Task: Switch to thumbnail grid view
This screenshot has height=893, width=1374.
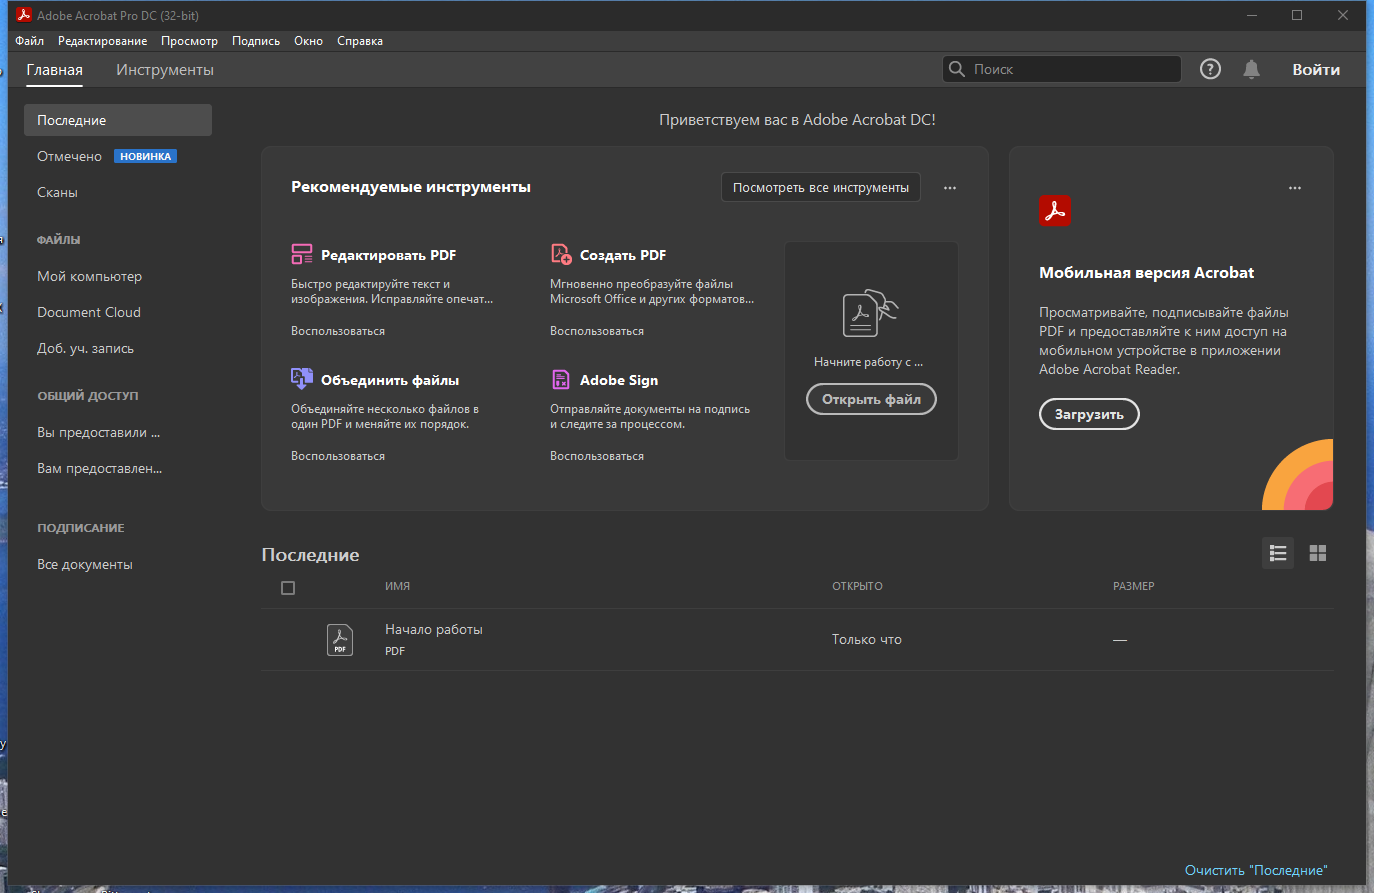Action: pyautogui.click(x=1318, y=553)
